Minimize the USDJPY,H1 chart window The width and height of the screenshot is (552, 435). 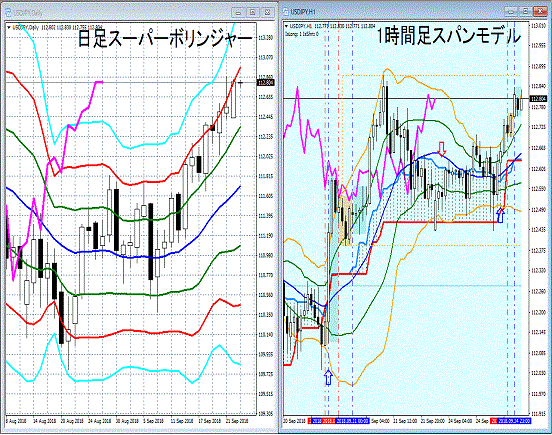511,12
